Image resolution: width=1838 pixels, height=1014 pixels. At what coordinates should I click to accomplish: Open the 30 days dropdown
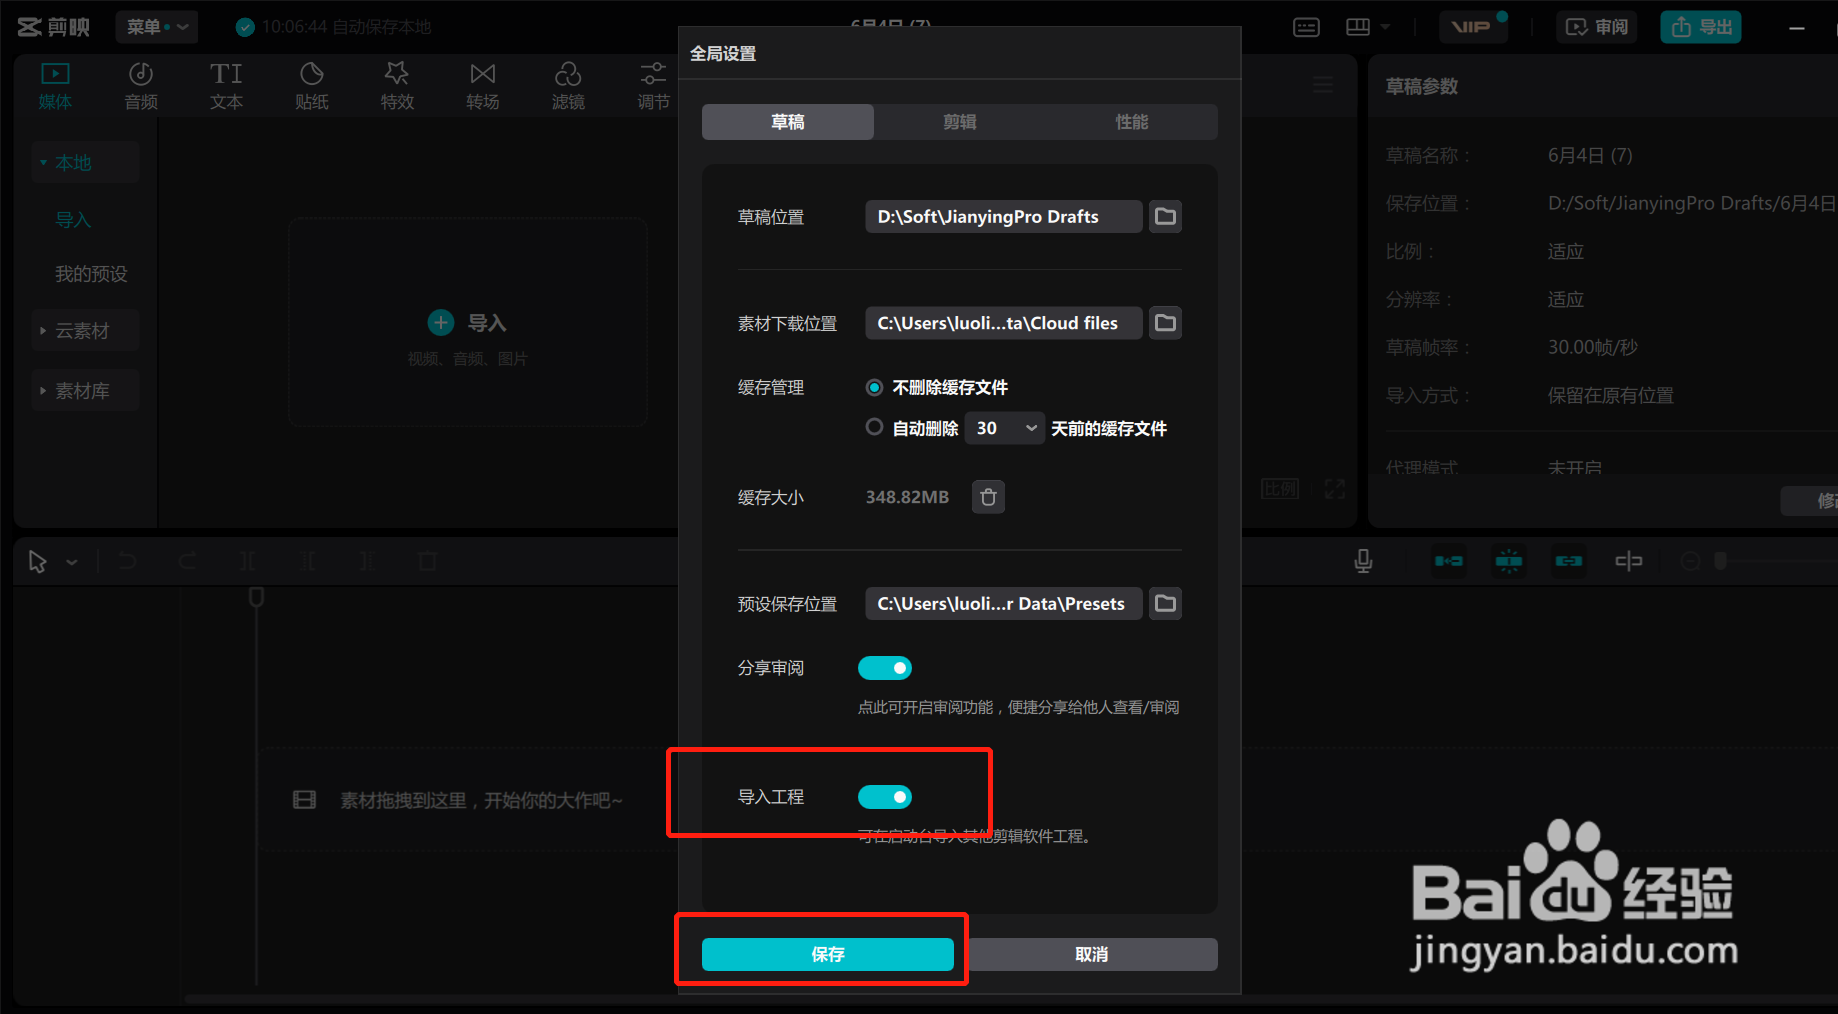pyautogui.click(x=1005, y=428)
